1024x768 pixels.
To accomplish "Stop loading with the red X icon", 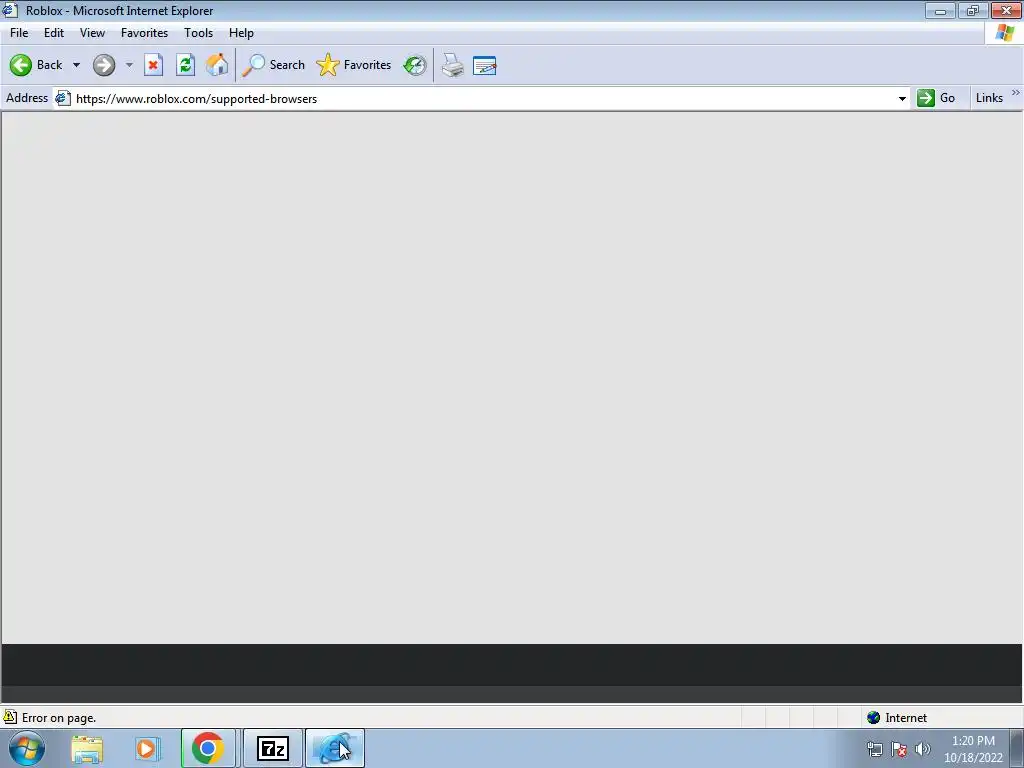I will (153, 65).
